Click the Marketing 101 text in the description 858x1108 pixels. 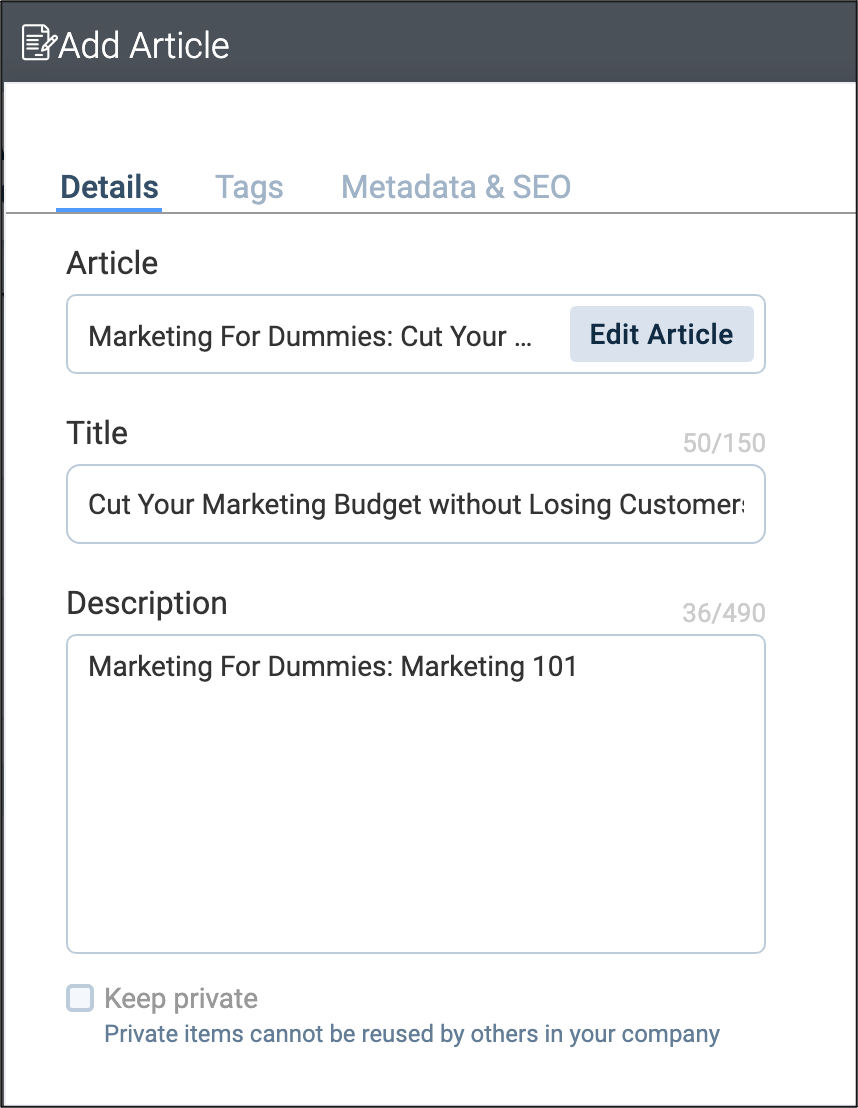point(489,666)
